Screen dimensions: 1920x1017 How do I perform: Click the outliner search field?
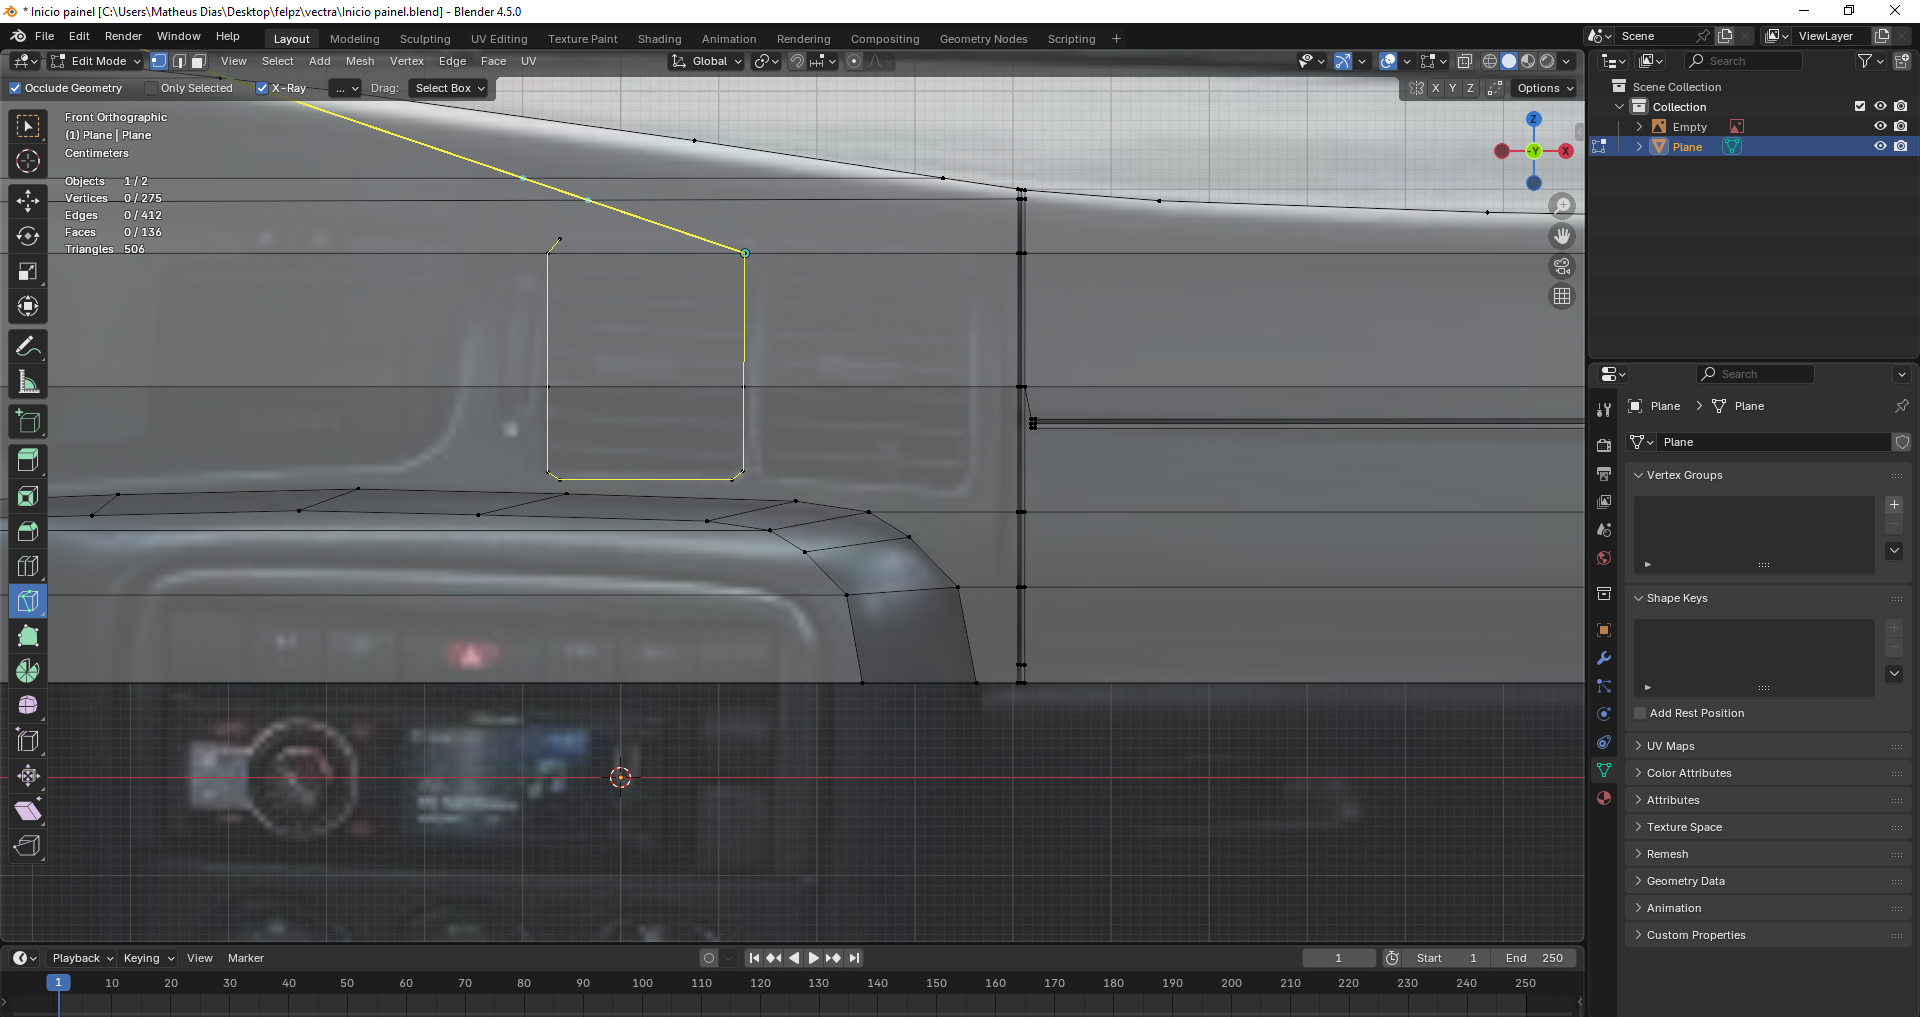tap(1744, 61)
